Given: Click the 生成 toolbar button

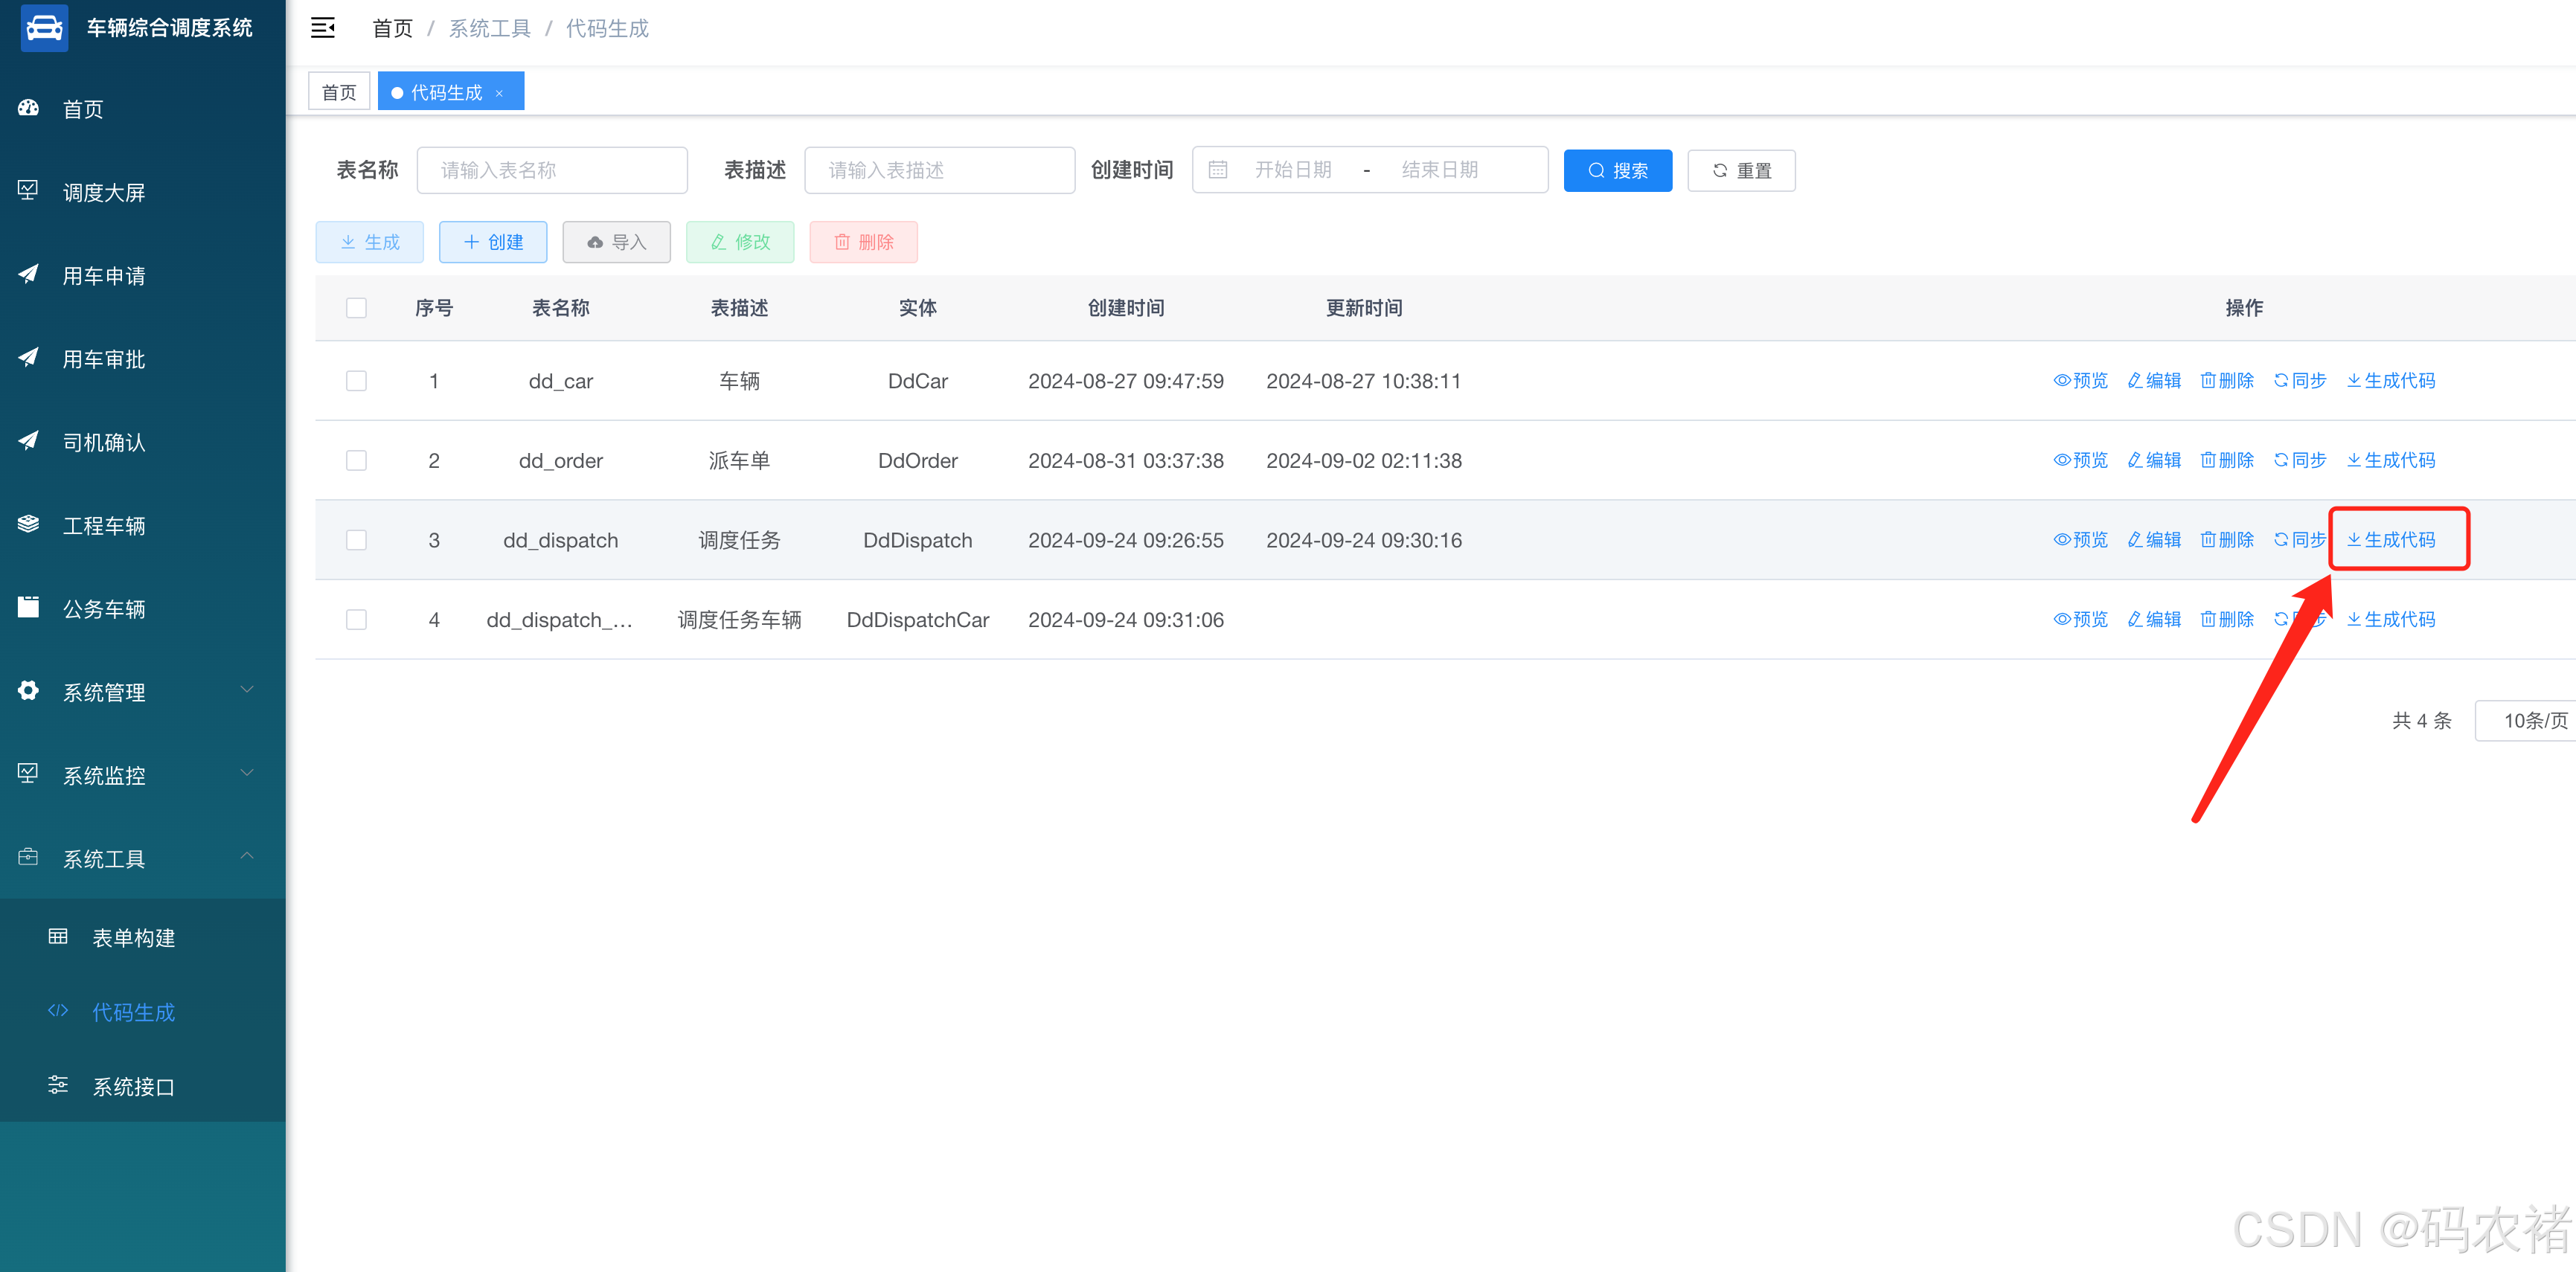Looking at the screenshot, I should click(x=369, y=242).
